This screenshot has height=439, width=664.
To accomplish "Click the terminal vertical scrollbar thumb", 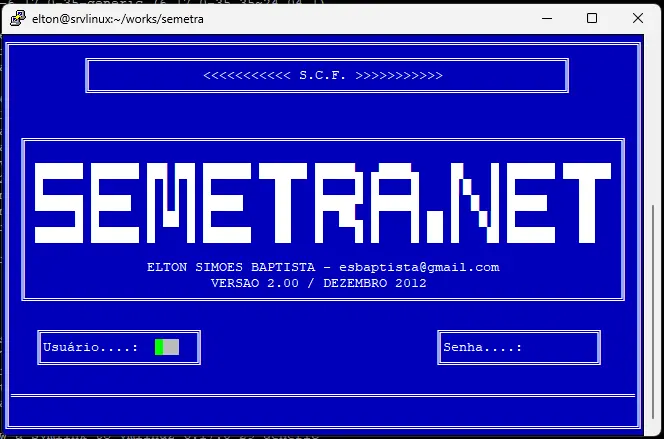I will coord(653,311).
